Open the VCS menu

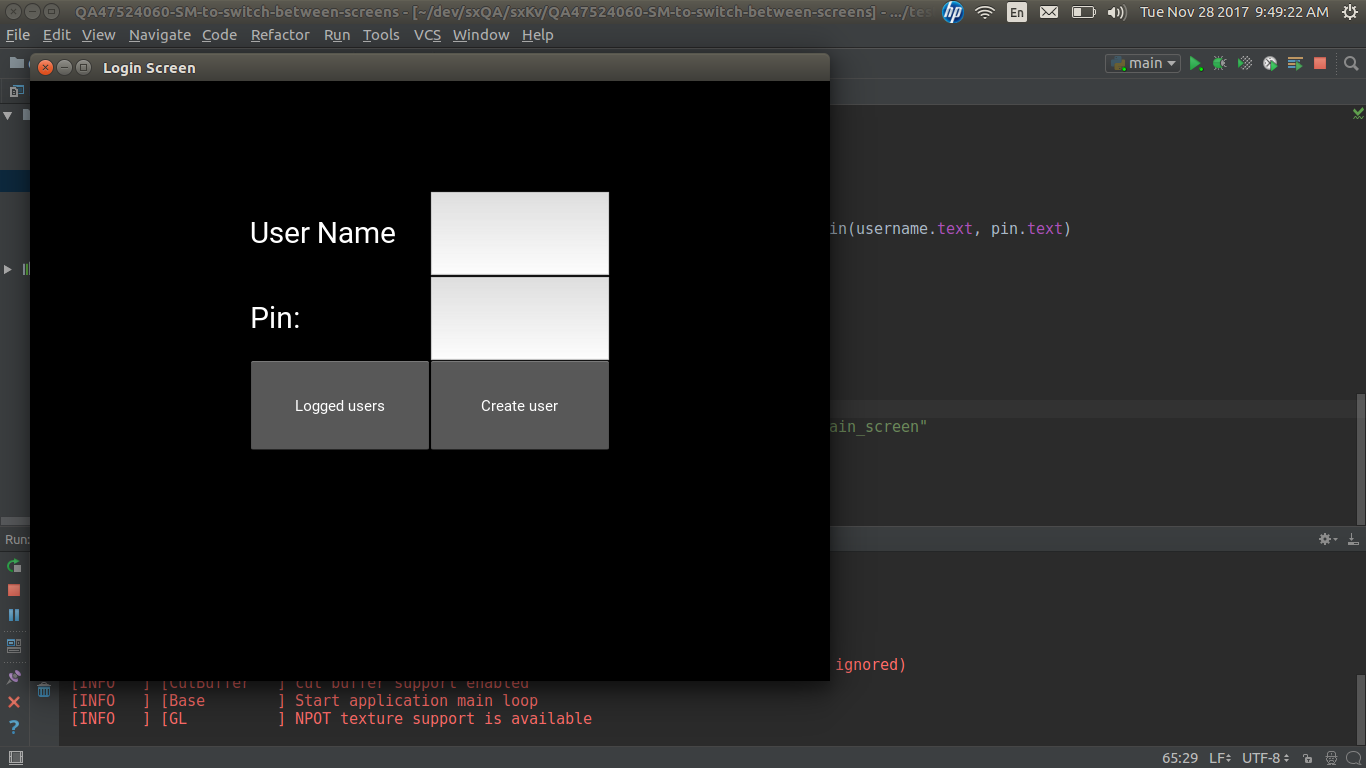(x=427, y=35)
